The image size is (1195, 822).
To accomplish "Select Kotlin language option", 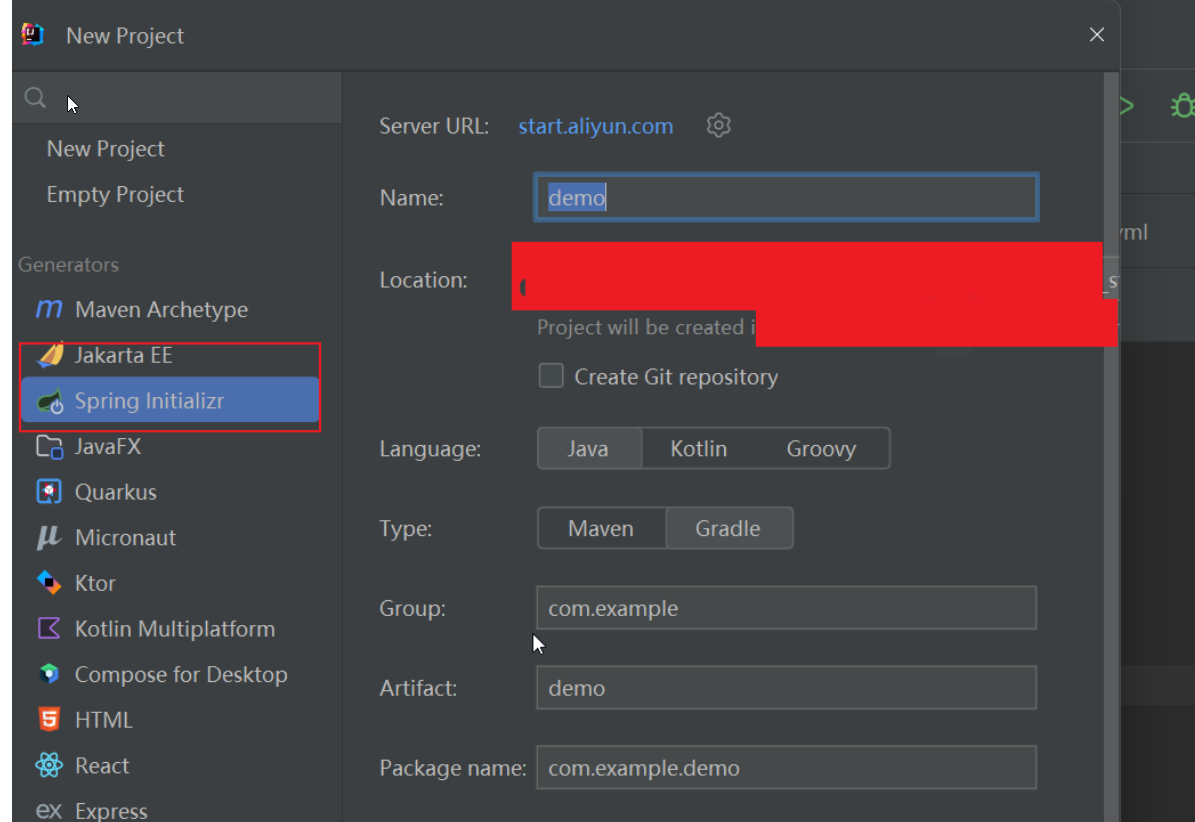I will tap(698, 449).
